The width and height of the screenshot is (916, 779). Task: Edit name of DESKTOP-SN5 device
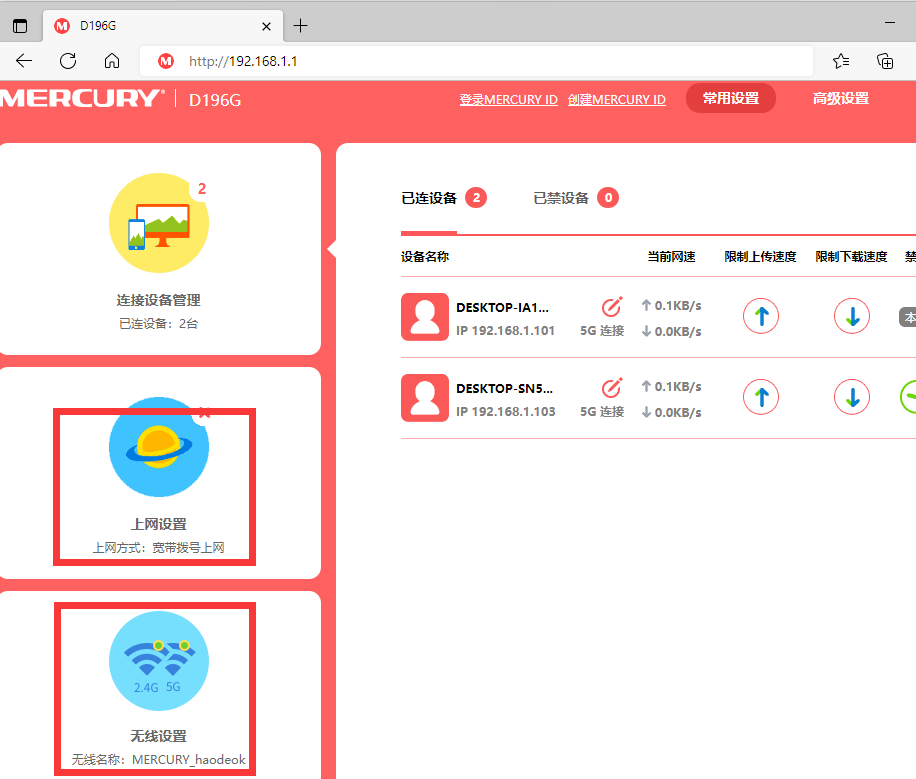[x=612, y=387]
